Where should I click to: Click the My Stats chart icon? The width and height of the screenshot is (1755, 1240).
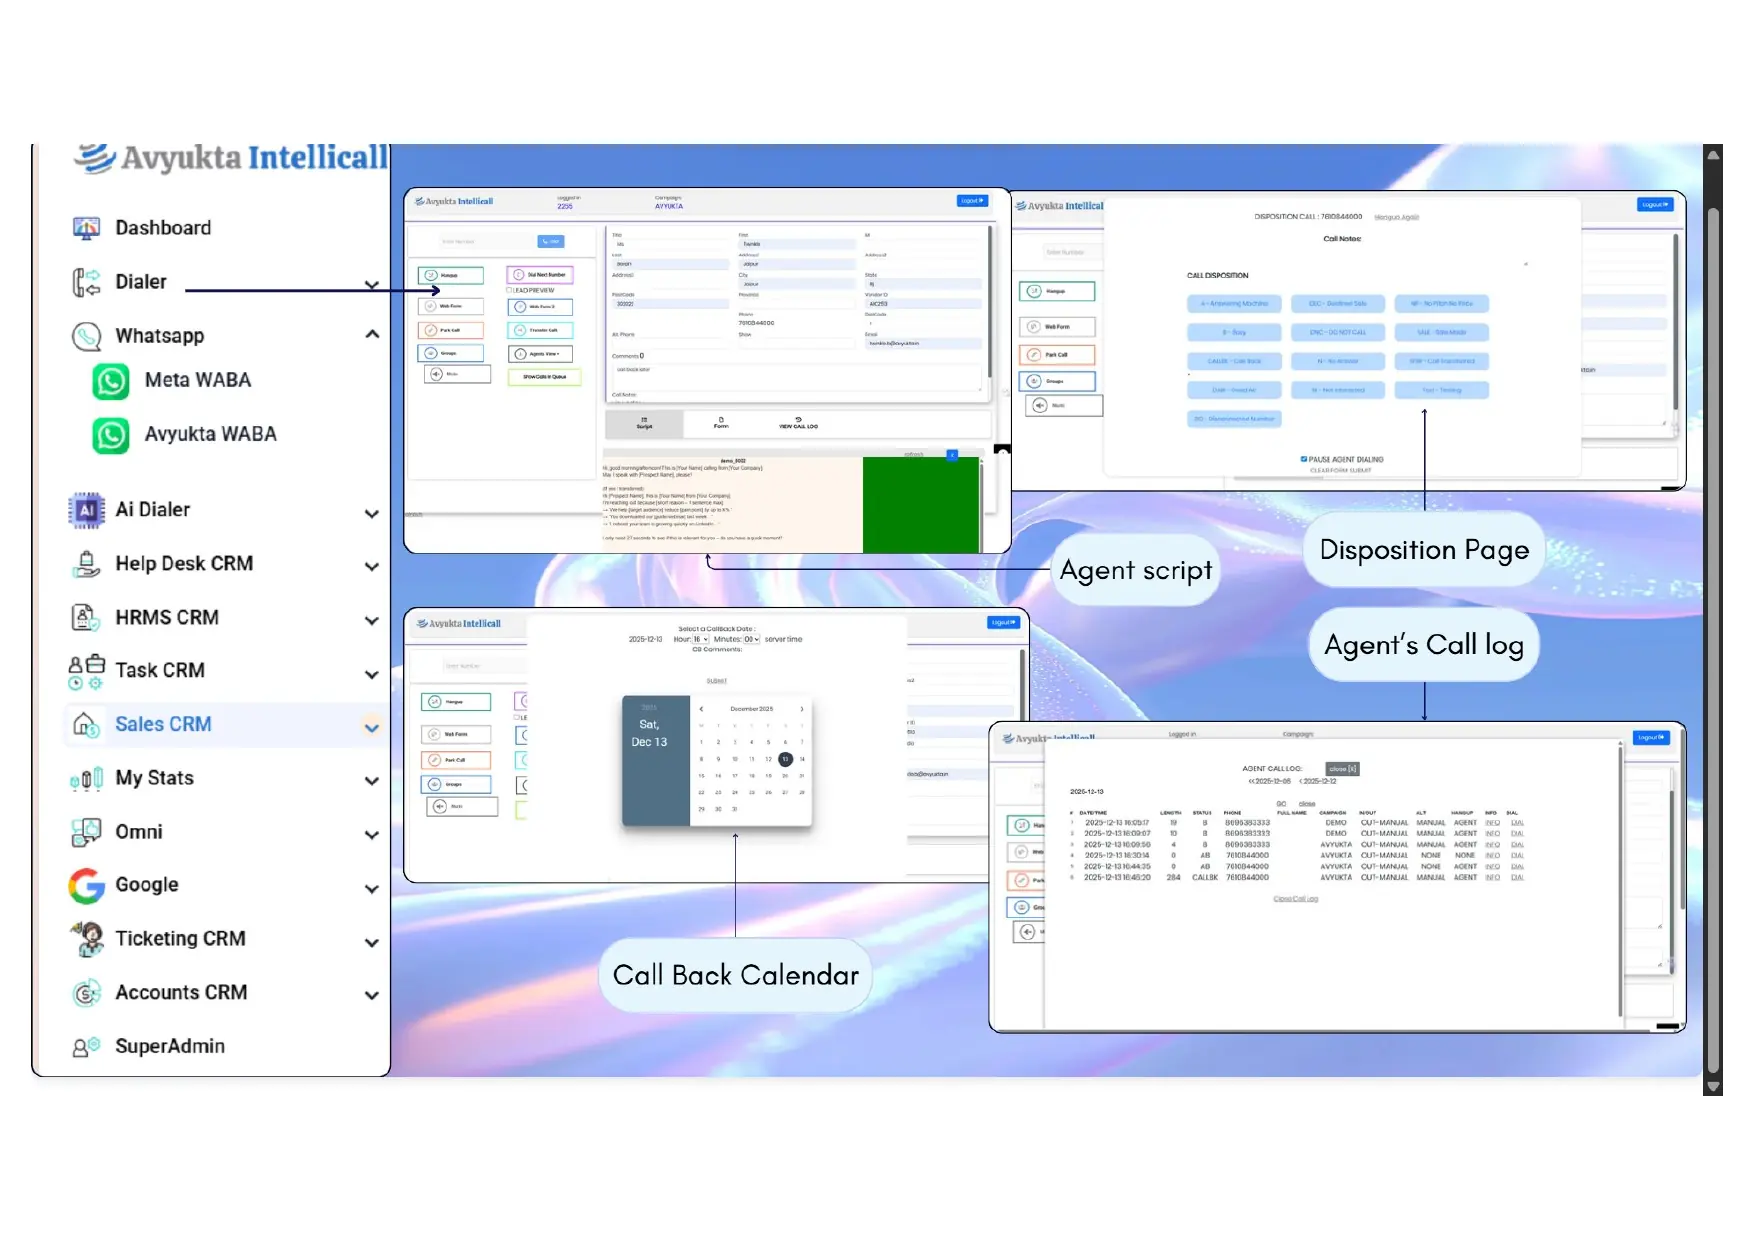pyautogui.click(x=86, y=779)
